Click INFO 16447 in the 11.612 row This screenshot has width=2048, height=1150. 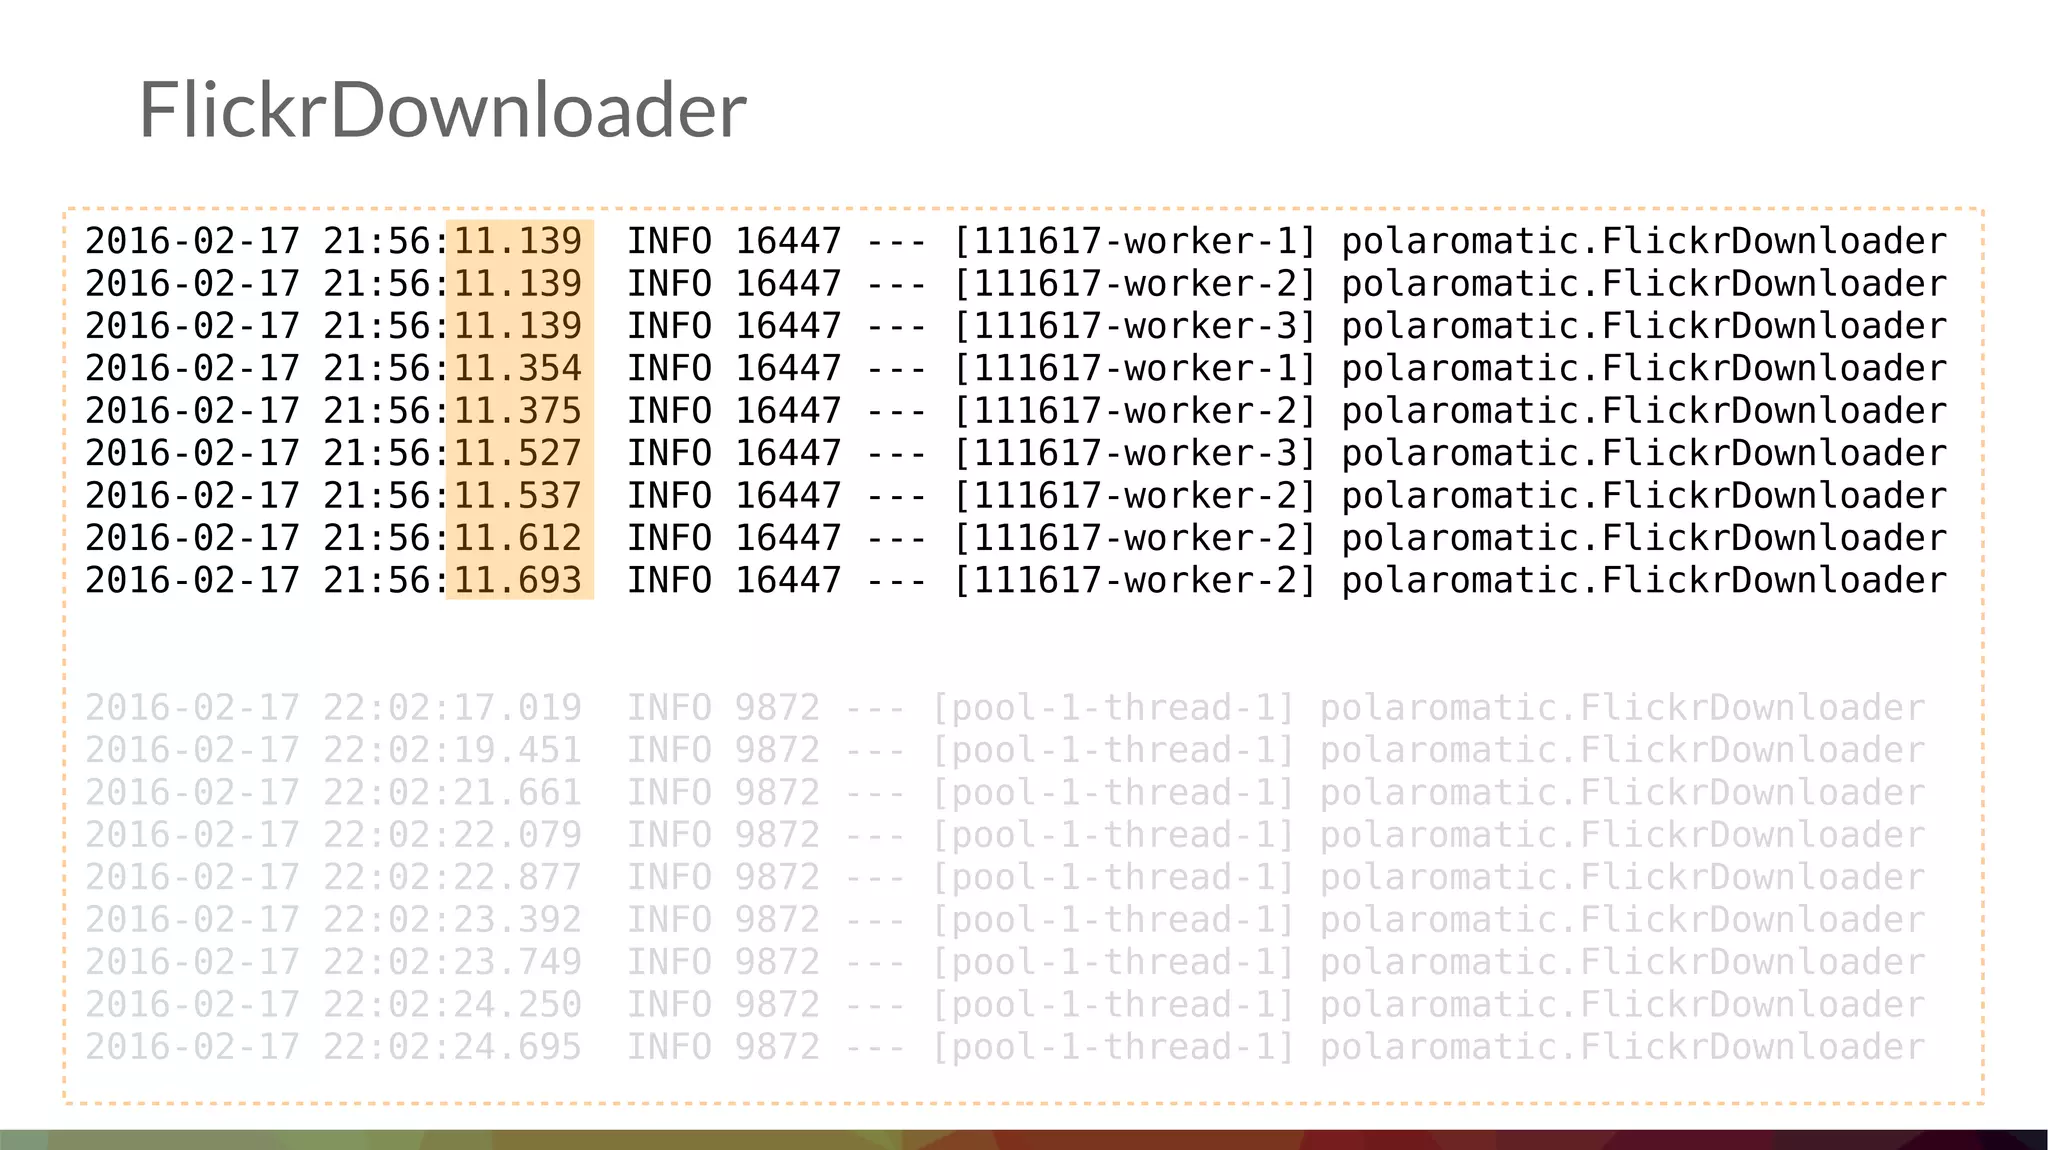(x=734, y=538)
